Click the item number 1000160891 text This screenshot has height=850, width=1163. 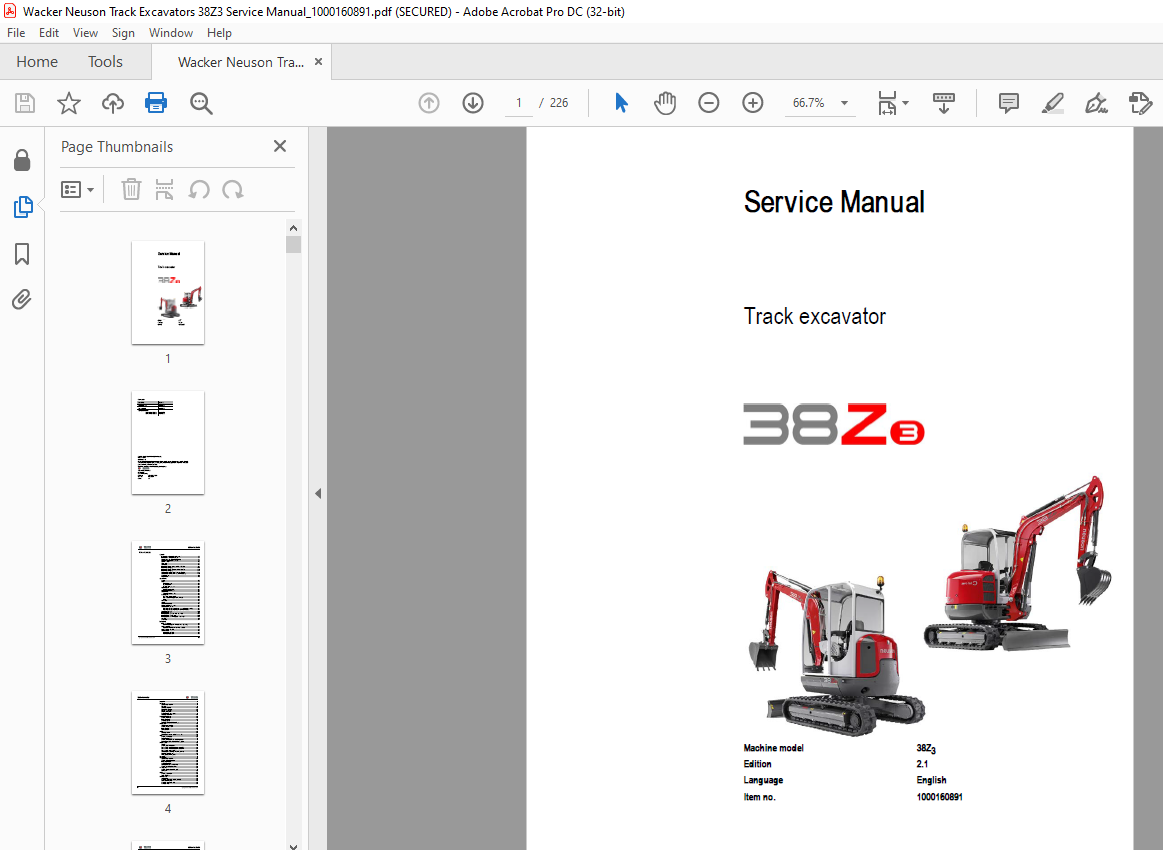pyautogui.click(x=939, y=797)
